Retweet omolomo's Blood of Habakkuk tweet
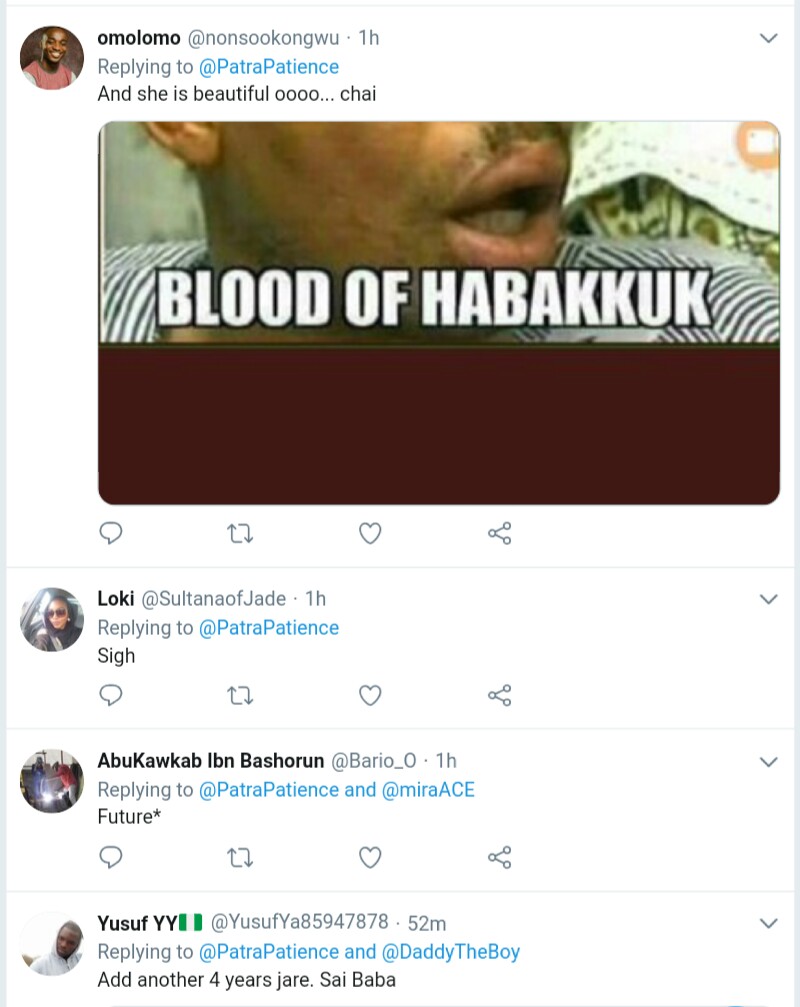 (x=241, y=534)
